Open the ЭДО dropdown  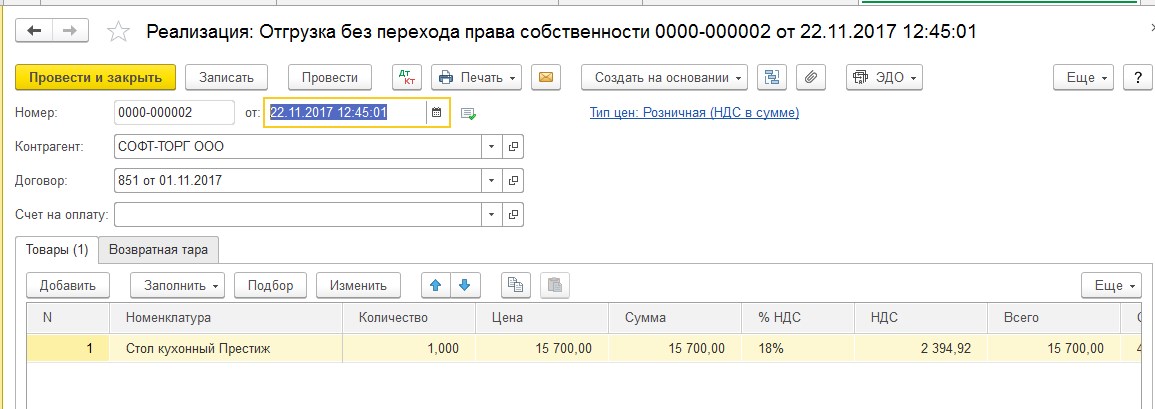(x=884, y=77)
